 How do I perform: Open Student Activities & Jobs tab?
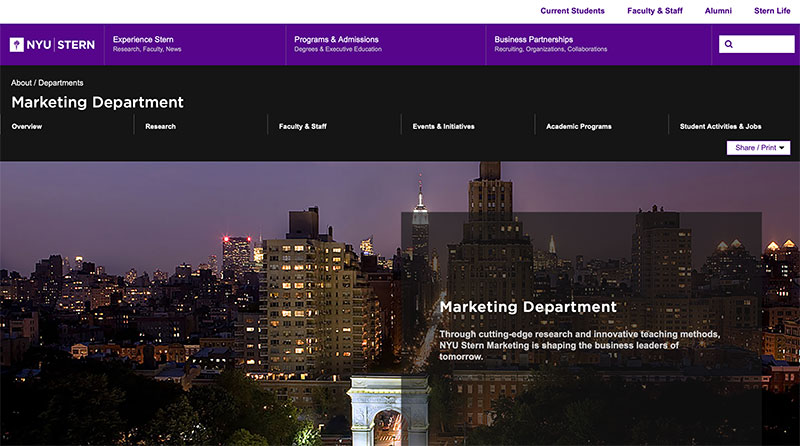click(720, 126)
